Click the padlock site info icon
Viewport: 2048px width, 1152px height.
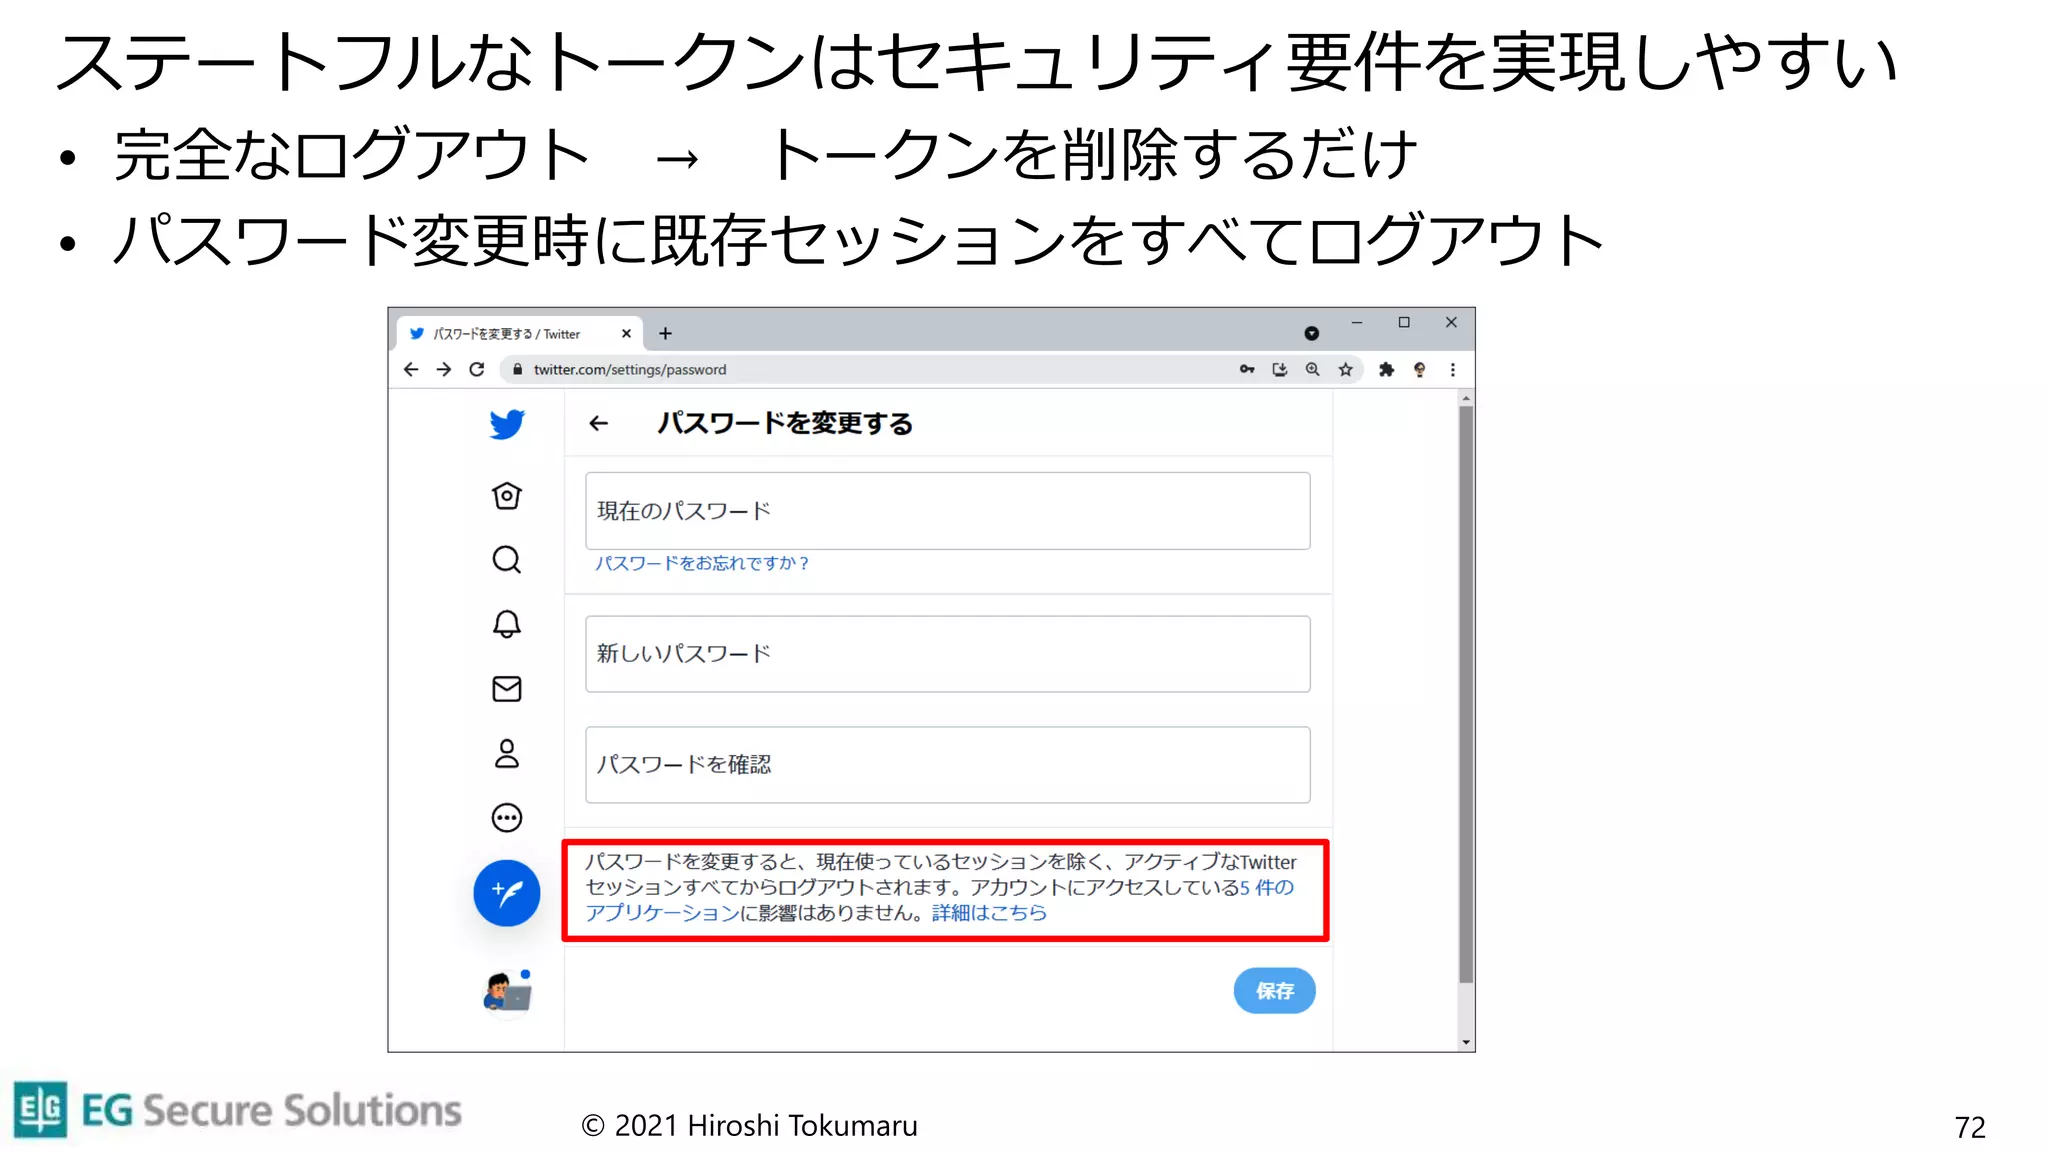(517, 369)
